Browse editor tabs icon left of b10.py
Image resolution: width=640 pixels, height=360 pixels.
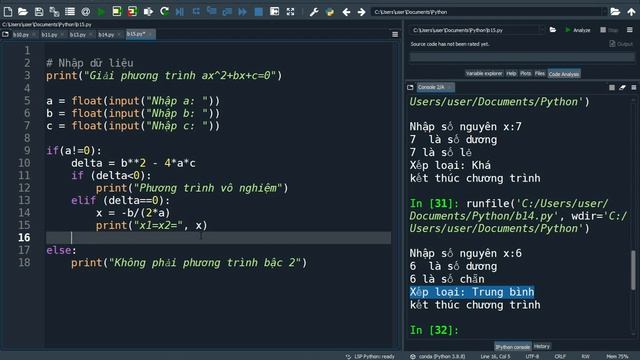click(x=5, y=35)
